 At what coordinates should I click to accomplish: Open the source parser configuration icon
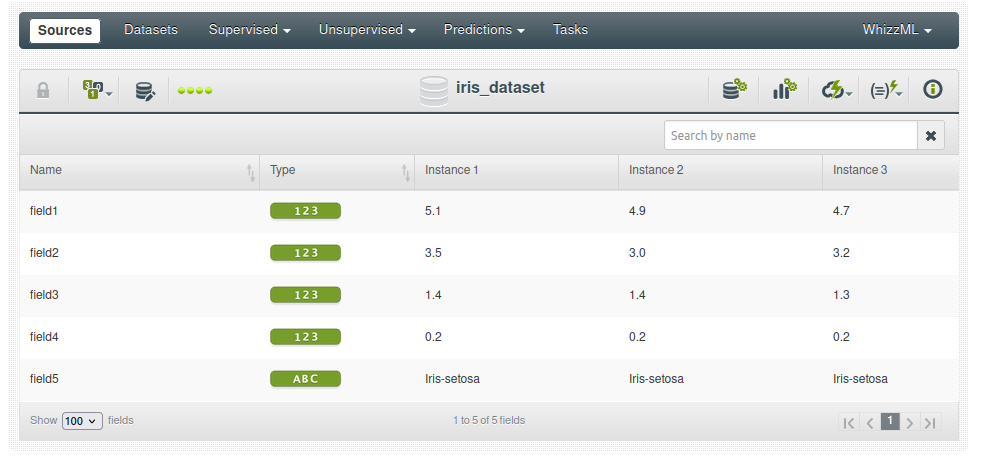96,91
